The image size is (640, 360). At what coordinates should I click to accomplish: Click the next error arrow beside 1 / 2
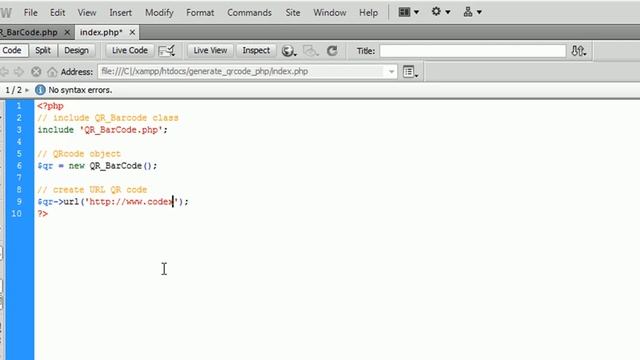[x=27, y=90]
